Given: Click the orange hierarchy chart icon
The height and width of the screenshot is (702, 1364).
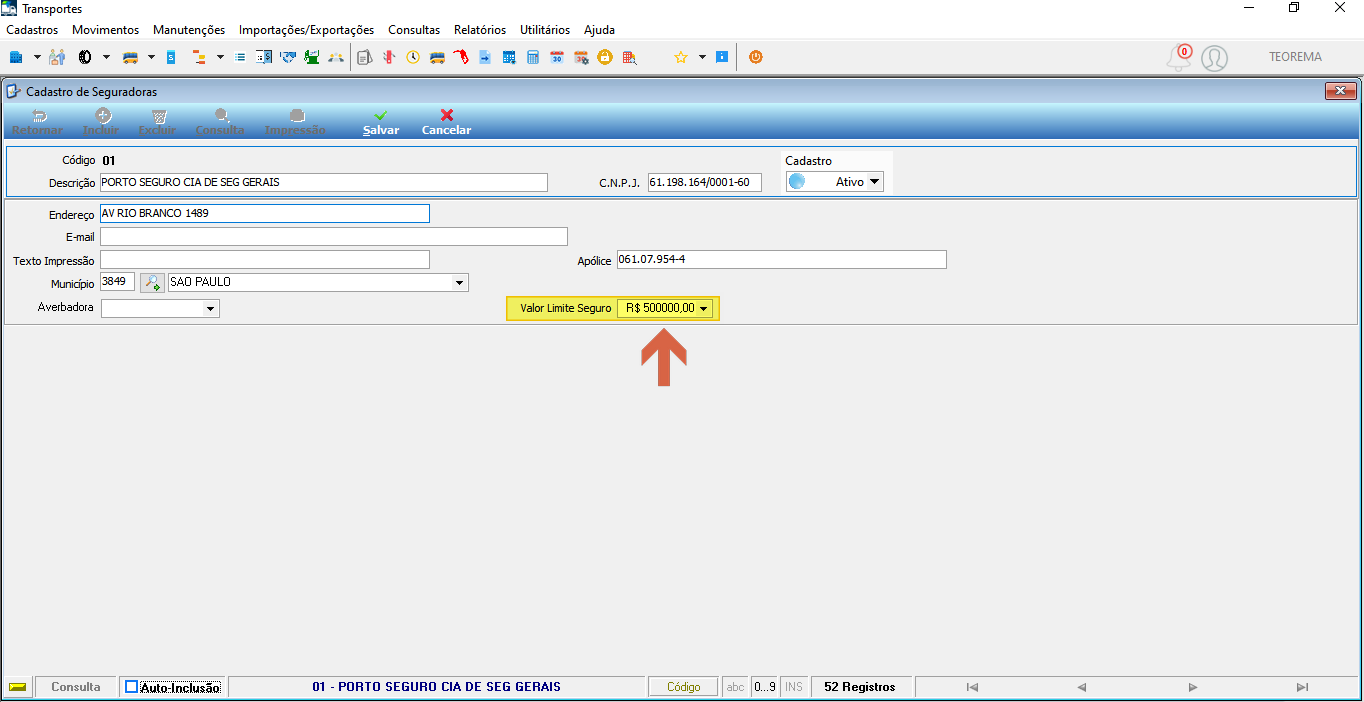Looking at the screenshot, I should [x=198, y=57].
